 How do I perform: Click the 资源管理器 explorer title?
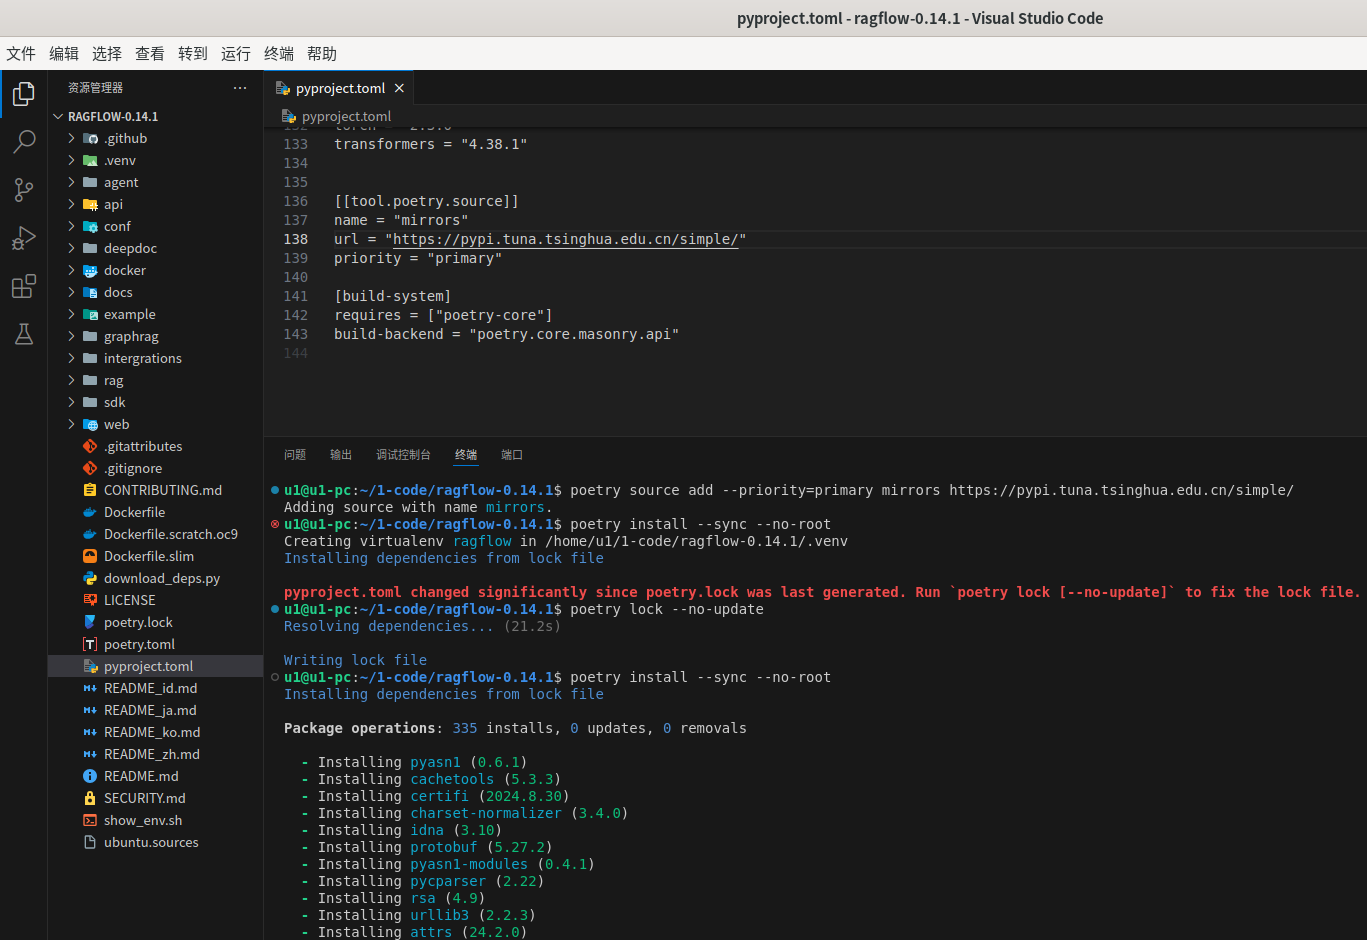point(95,88)
